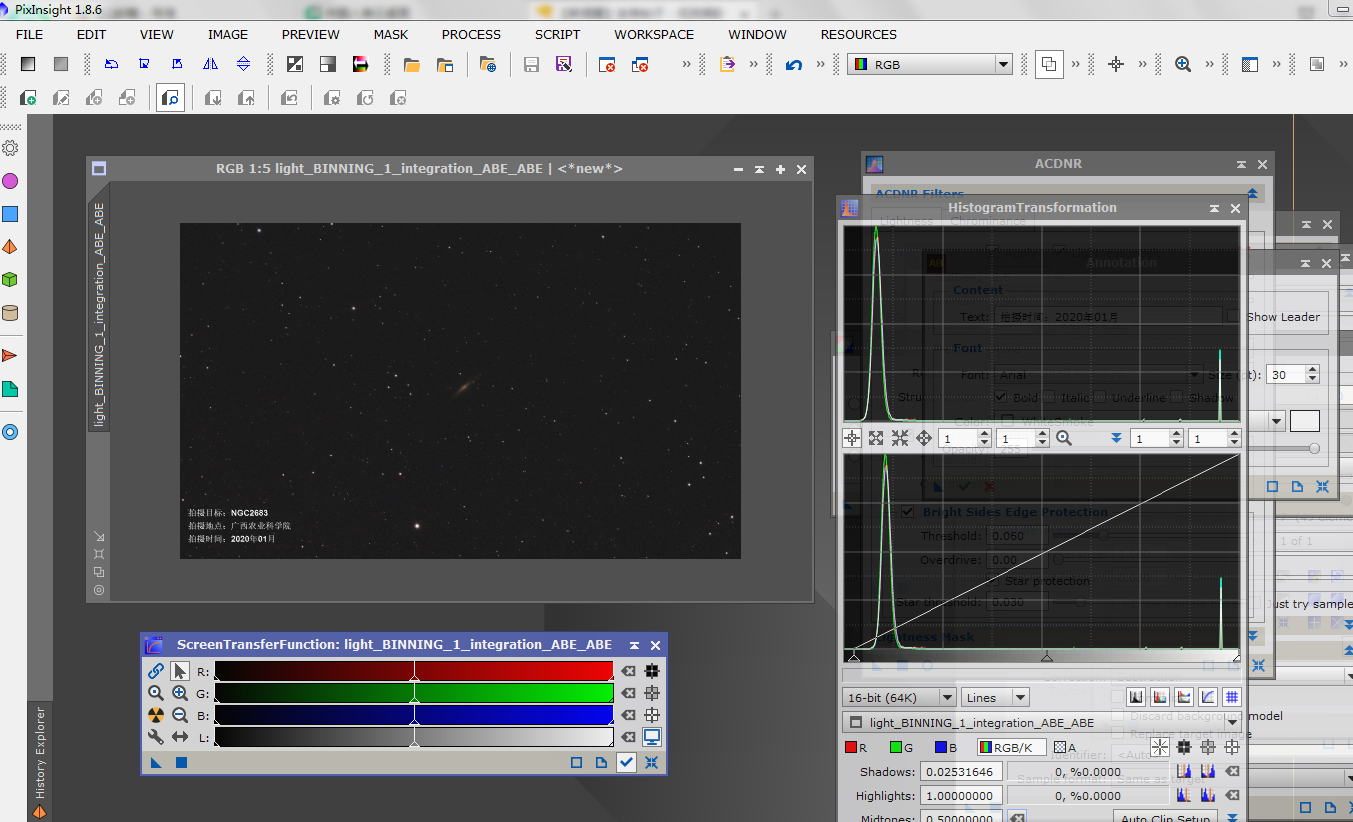Image resolution: width=1353 pixels, height=822 pixels.
Task: Select the B channel in HistogramTransformation
Action: [946, 747]
